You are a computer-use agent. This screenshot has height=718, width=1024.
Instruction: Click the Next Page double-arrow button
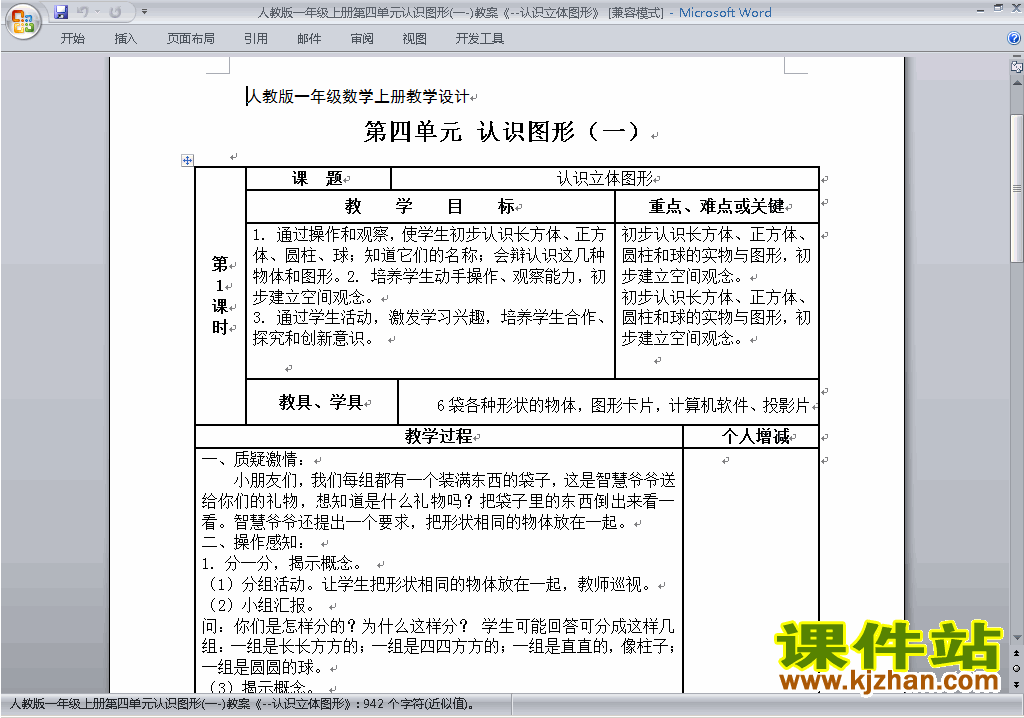click(1016, 684)
